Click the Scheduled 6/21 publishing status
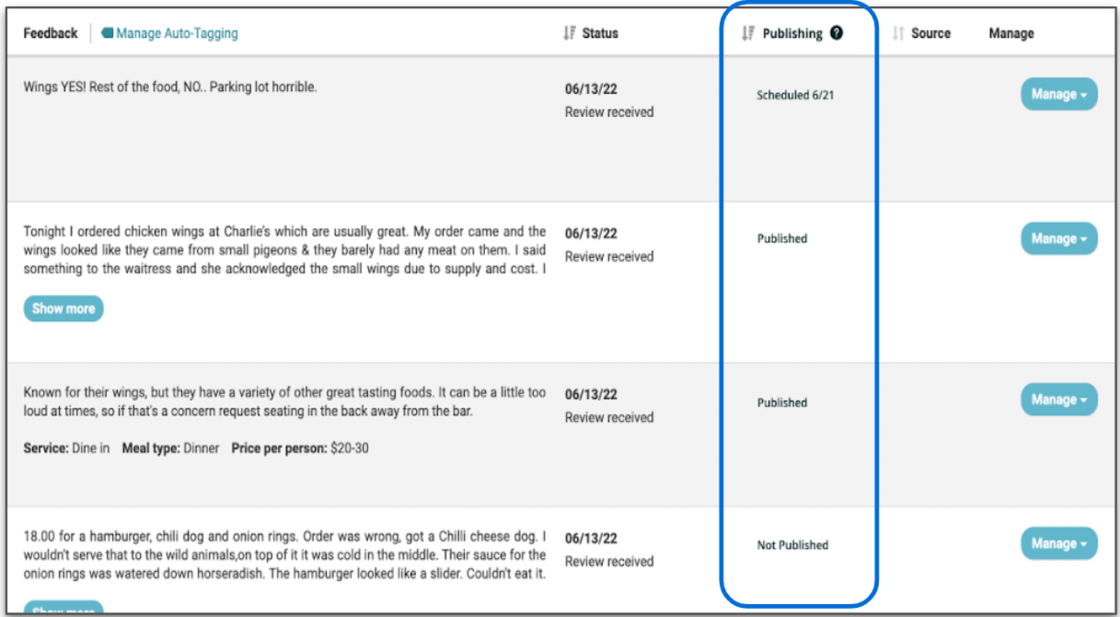1120x617 pixels. pos(795,95)
